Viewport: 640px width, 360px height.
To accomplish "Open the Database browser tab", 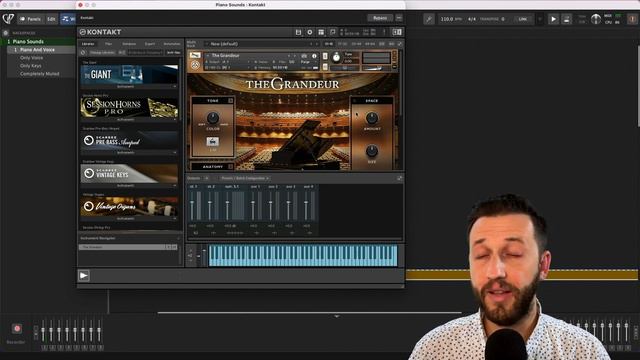I will pos(129,44).
